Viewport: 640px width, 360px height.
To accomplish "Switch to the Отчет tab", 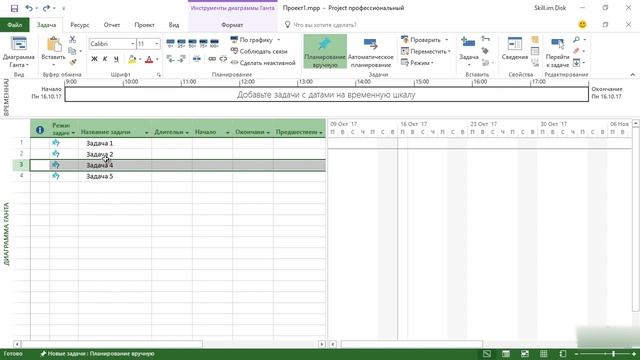I will click(112, 25).
